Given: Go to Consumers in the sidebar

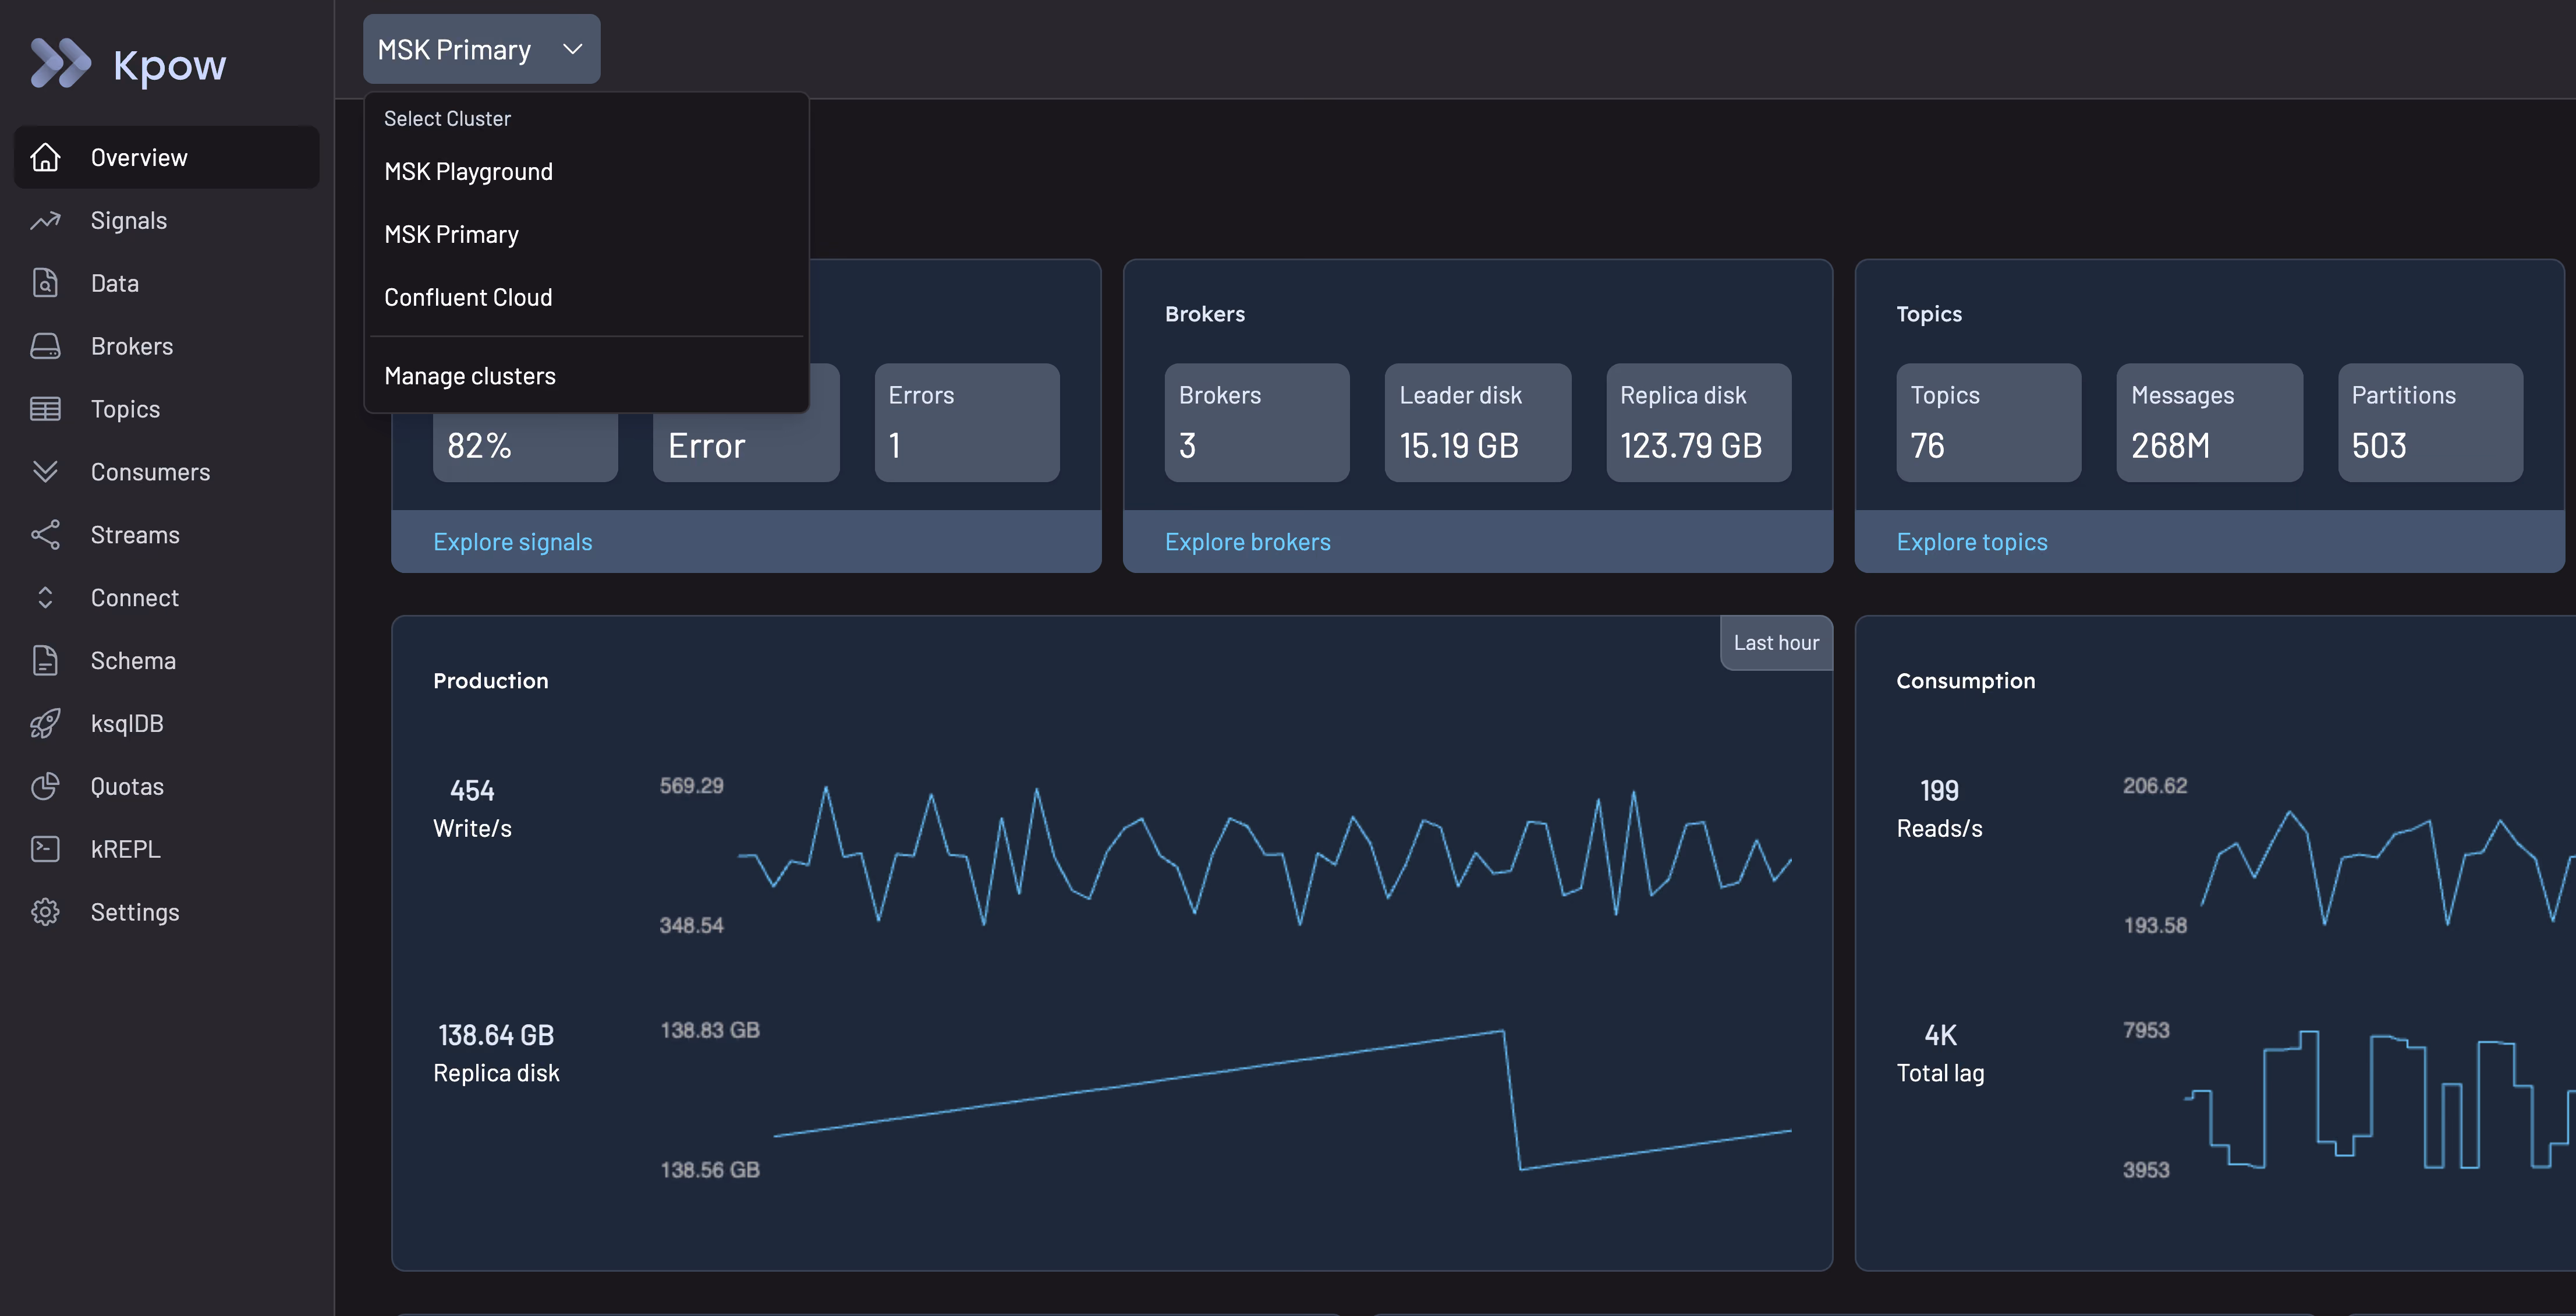Looking at the screenshot, I should (x=150, y=472).
